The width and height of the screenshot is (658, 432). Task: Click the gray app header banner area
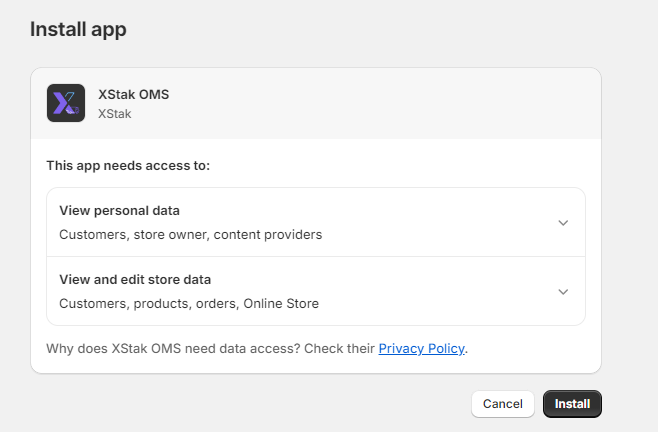(x=380, y=103)
